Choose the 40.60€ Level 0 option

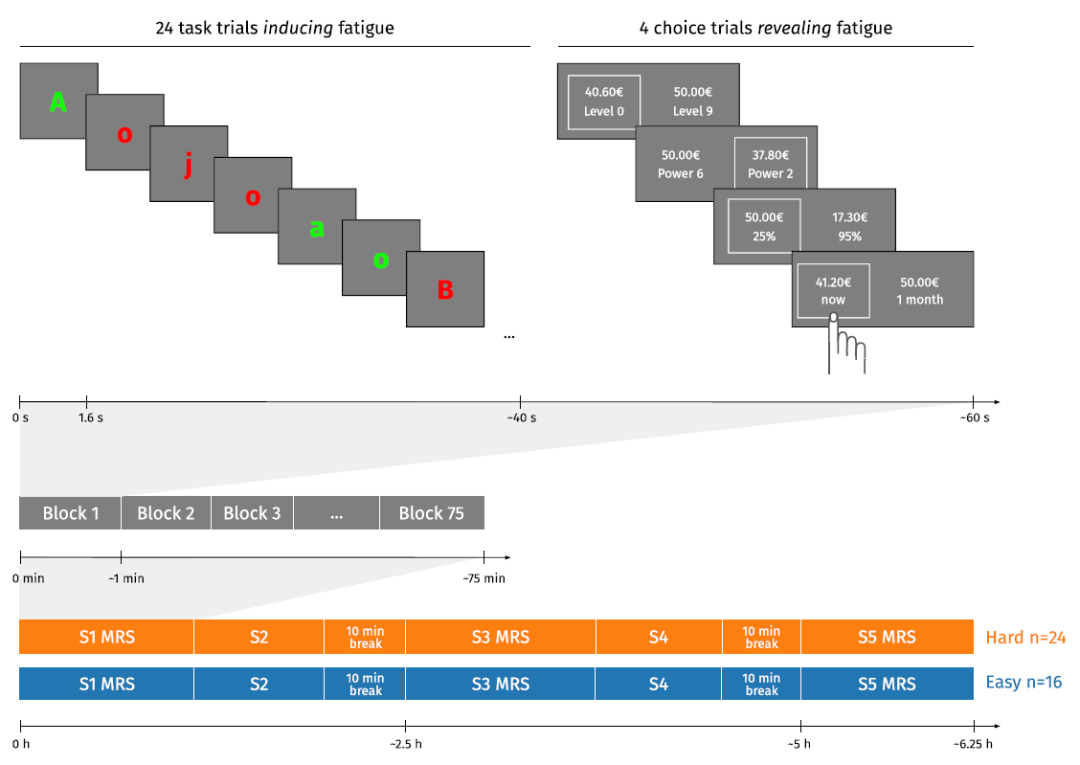coord(604,102)
